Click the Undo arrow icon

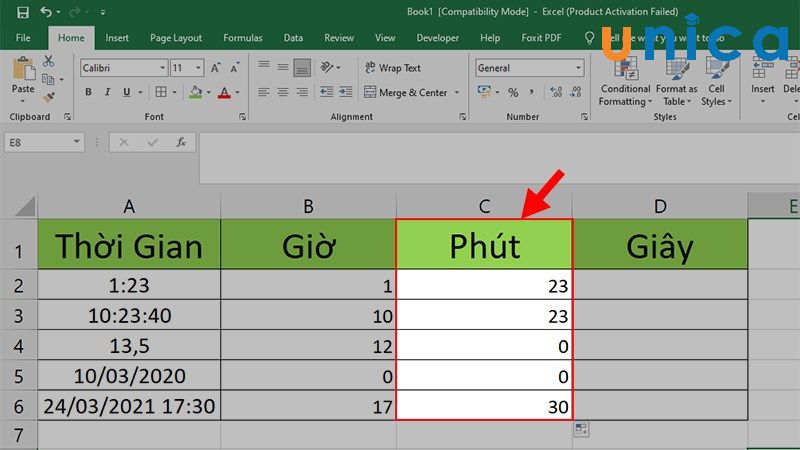click(x=46, y=11)
